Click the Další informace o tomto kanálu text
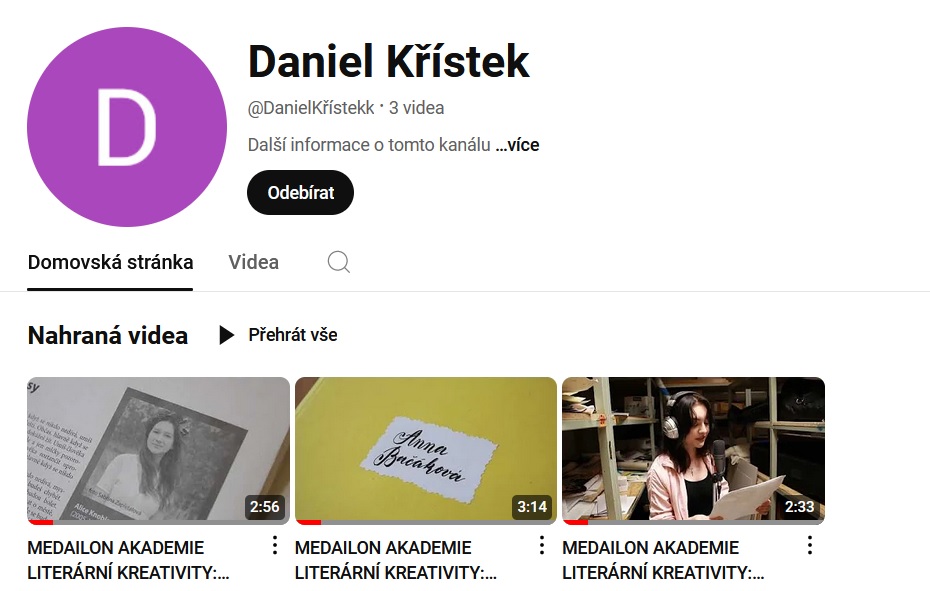 369,145
